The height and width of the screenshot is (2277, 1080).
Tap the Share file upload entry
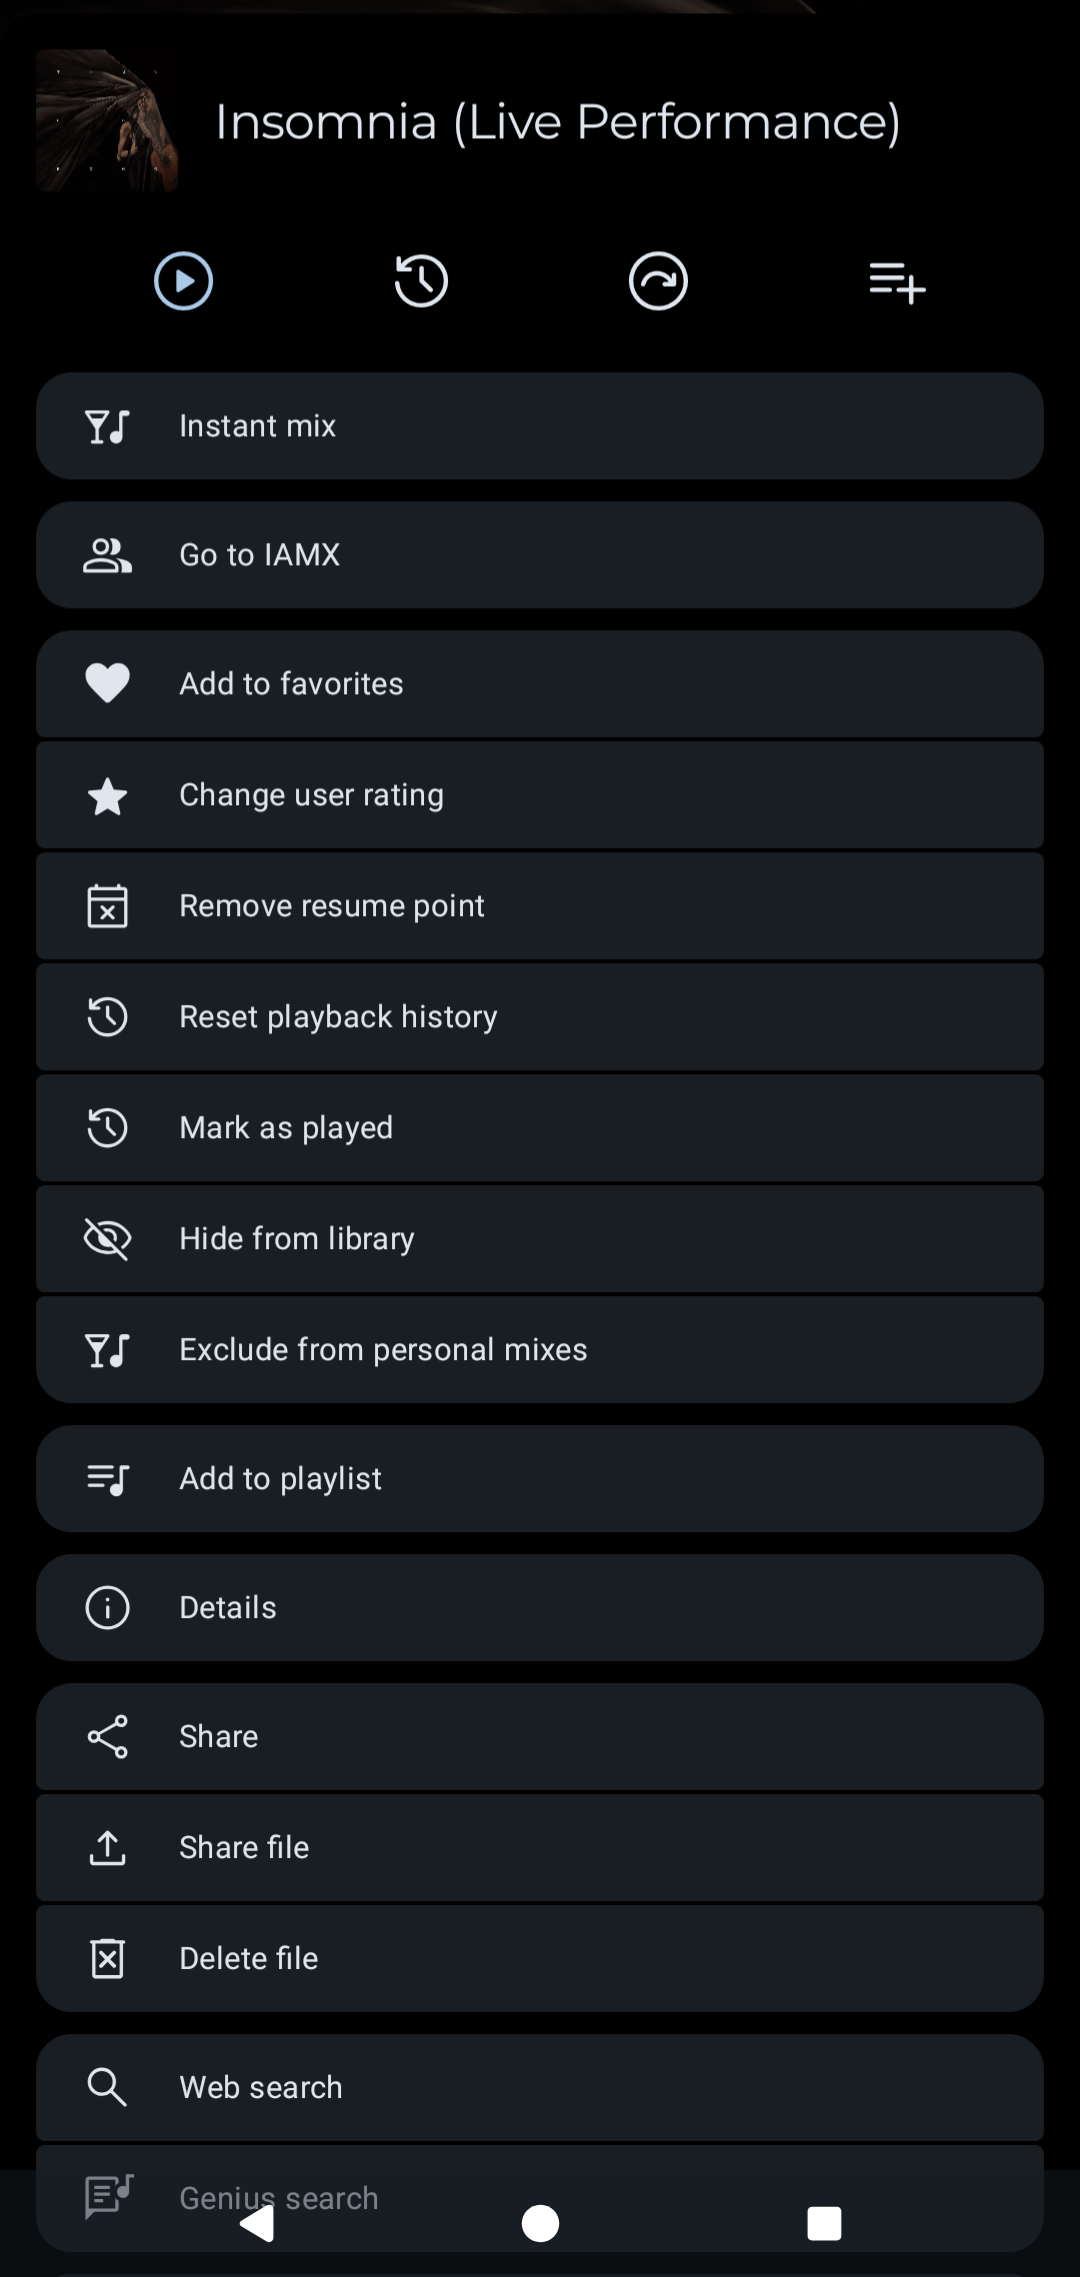click(540, 1848)
